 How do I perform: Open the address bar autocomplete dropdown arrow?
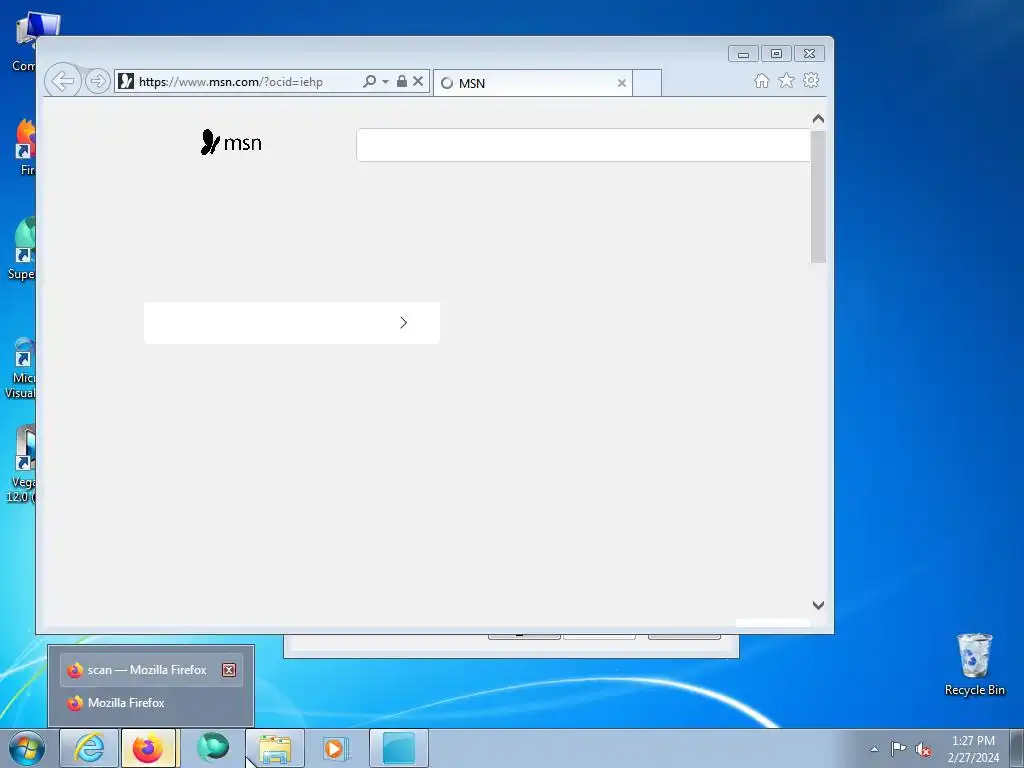[x=385, y=82]
